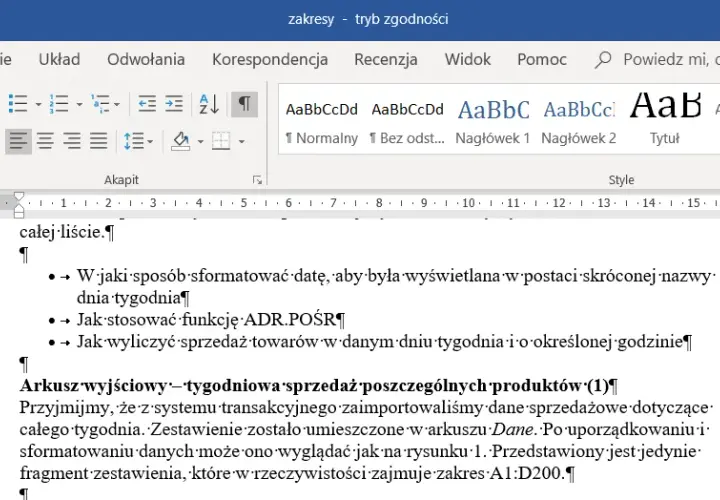The image size is (720, 500).
Task: Open numbering style dropdown arrow
Action: [79, 104]
